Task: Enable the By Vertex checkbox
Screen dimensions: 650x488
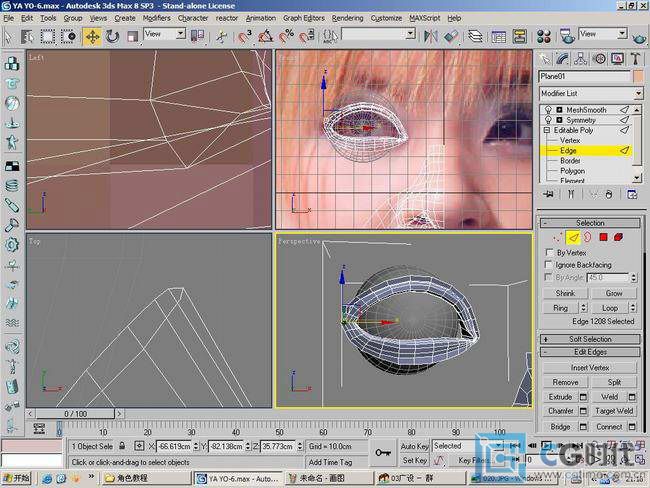Action: click(x=549, y=252)
